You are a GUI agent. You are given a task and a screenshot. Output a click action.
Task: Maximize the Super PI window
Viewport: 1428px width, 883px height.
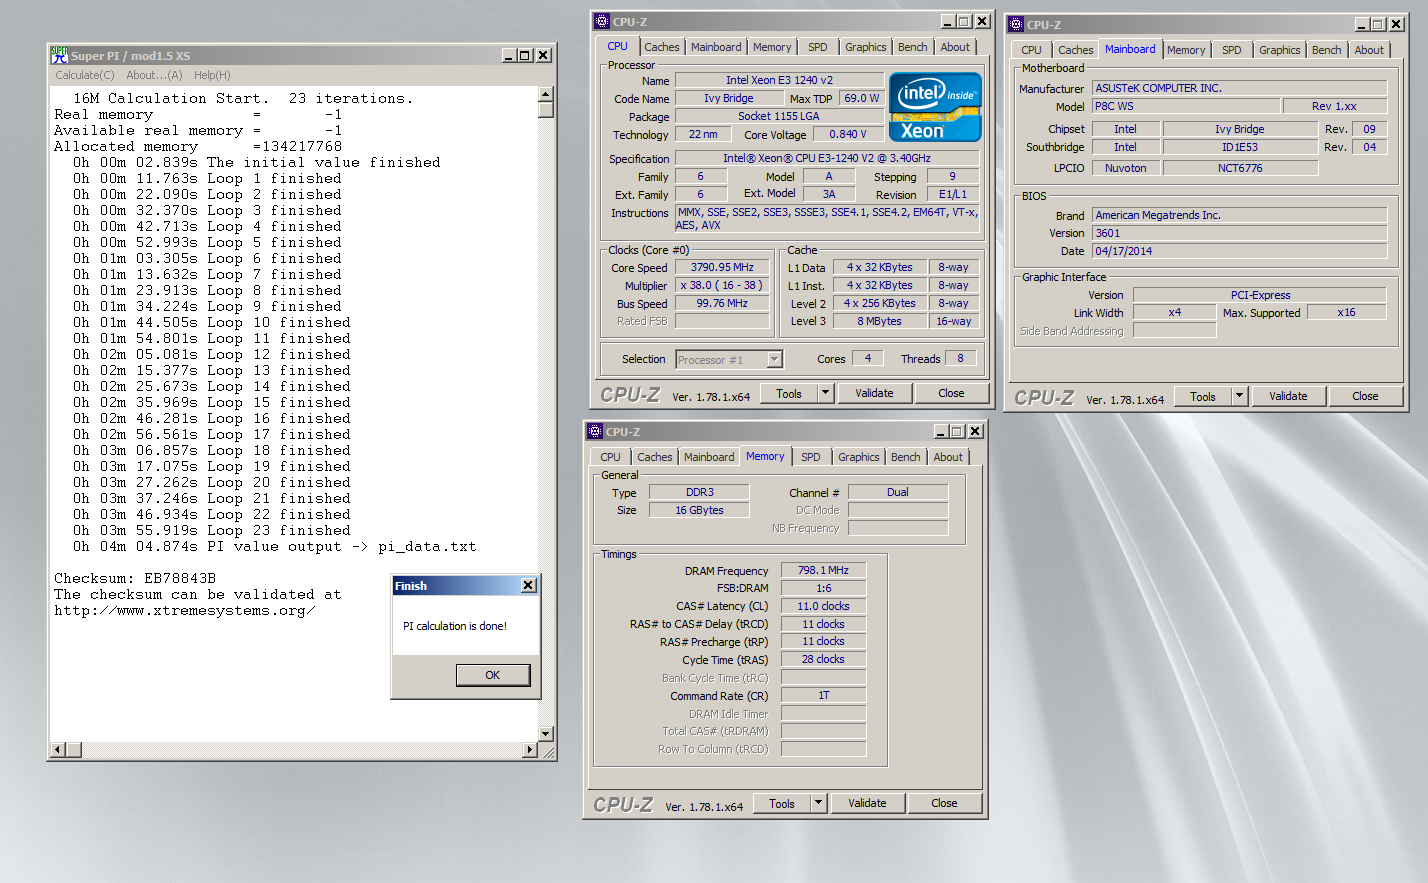click(526, 55)
